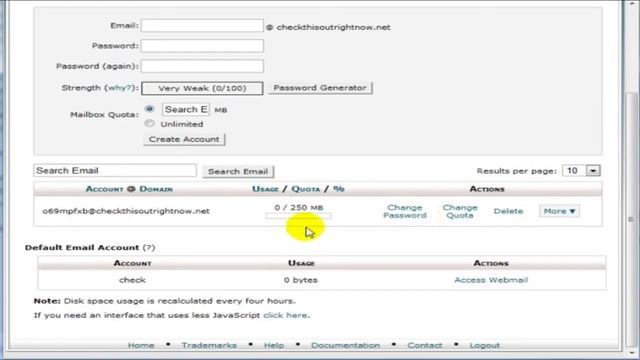
Task: Go to the Home footer link
Action: 141,345
